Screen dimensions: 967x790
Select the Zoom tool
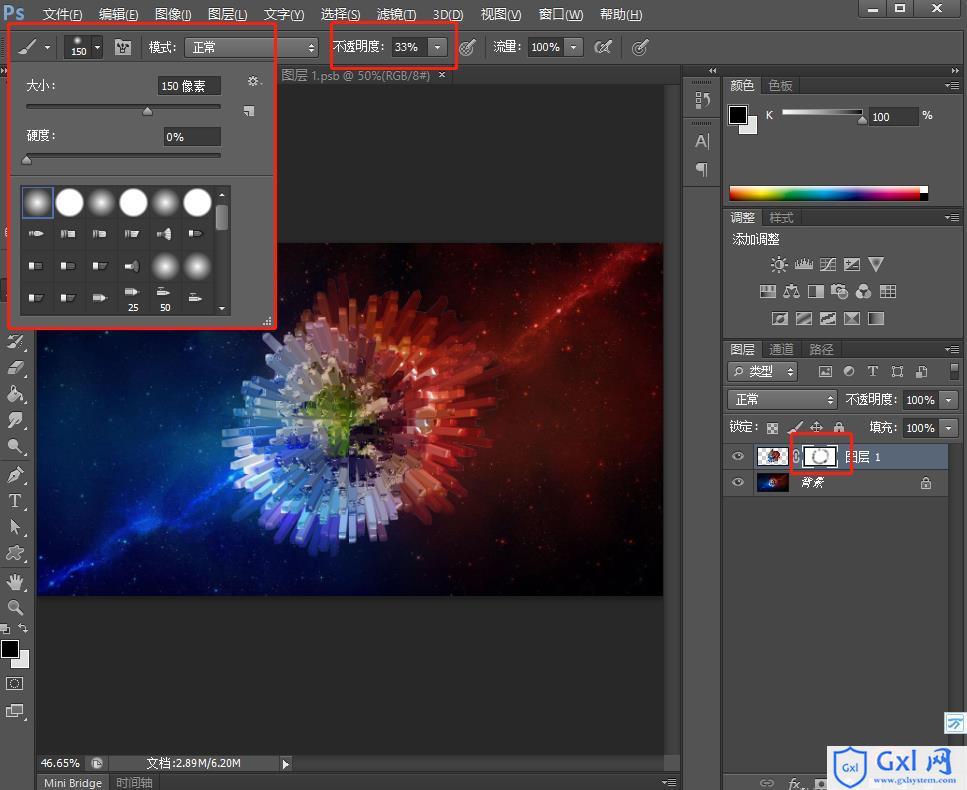point(15,607)
